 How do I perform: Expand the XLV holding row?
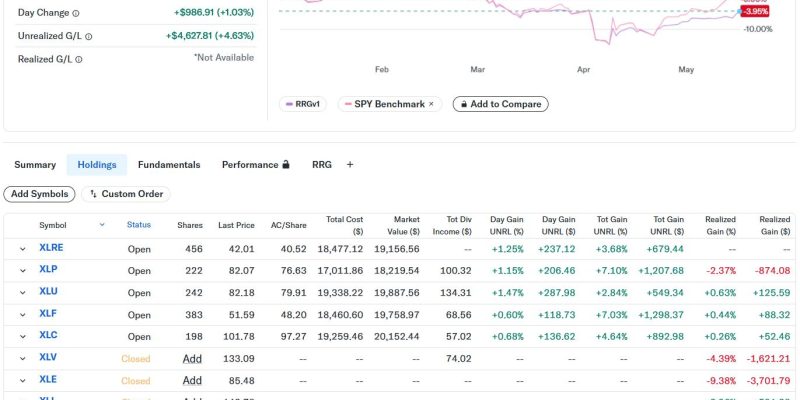pos(22,359)
